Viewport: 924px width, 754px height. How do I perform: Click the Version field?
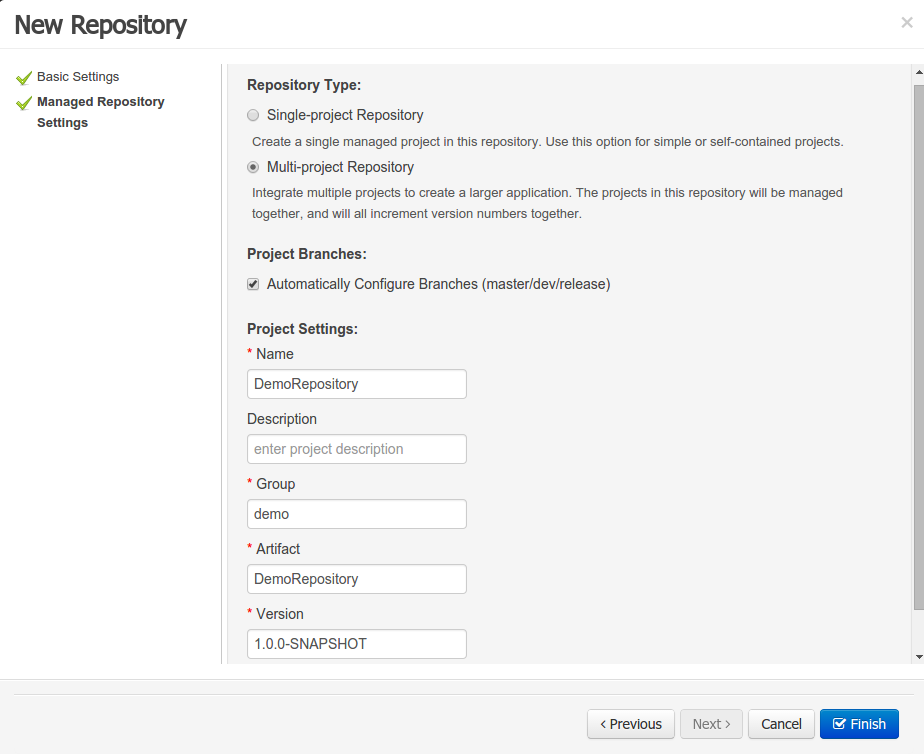point(356,644)
